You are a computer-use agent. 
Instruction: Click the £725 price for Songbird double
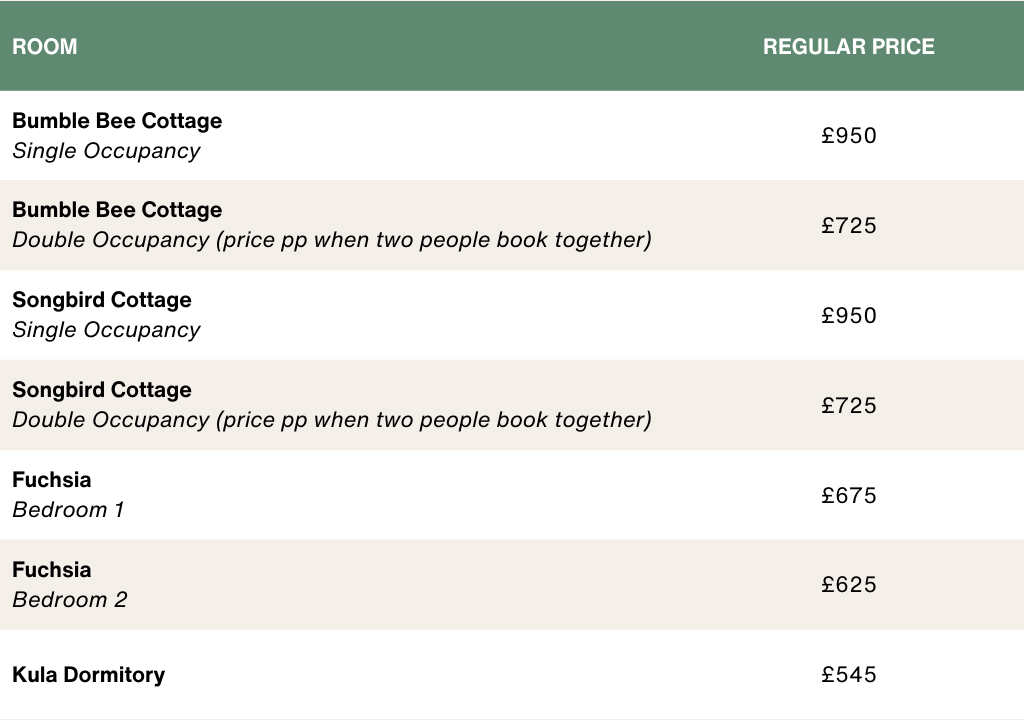(848, 405)
